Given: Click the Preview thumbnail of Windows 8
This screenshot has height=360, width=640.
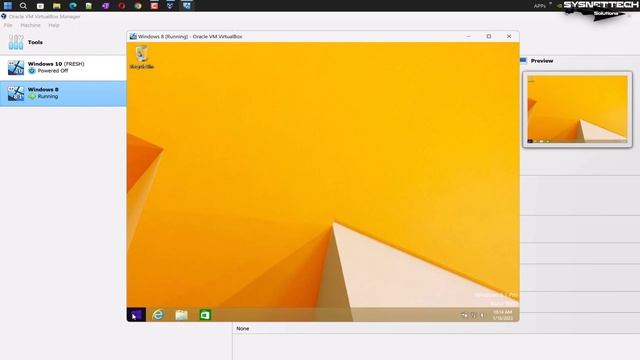Looking at the screenshot, I should pyautogui.click(x=577, y=109).
